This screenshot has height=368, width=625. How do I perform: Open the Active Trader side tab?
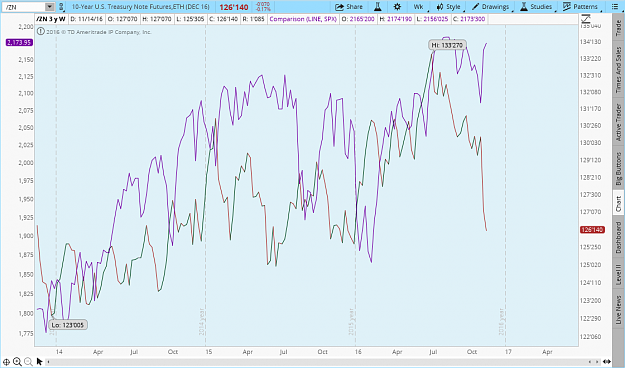[618, 122]
